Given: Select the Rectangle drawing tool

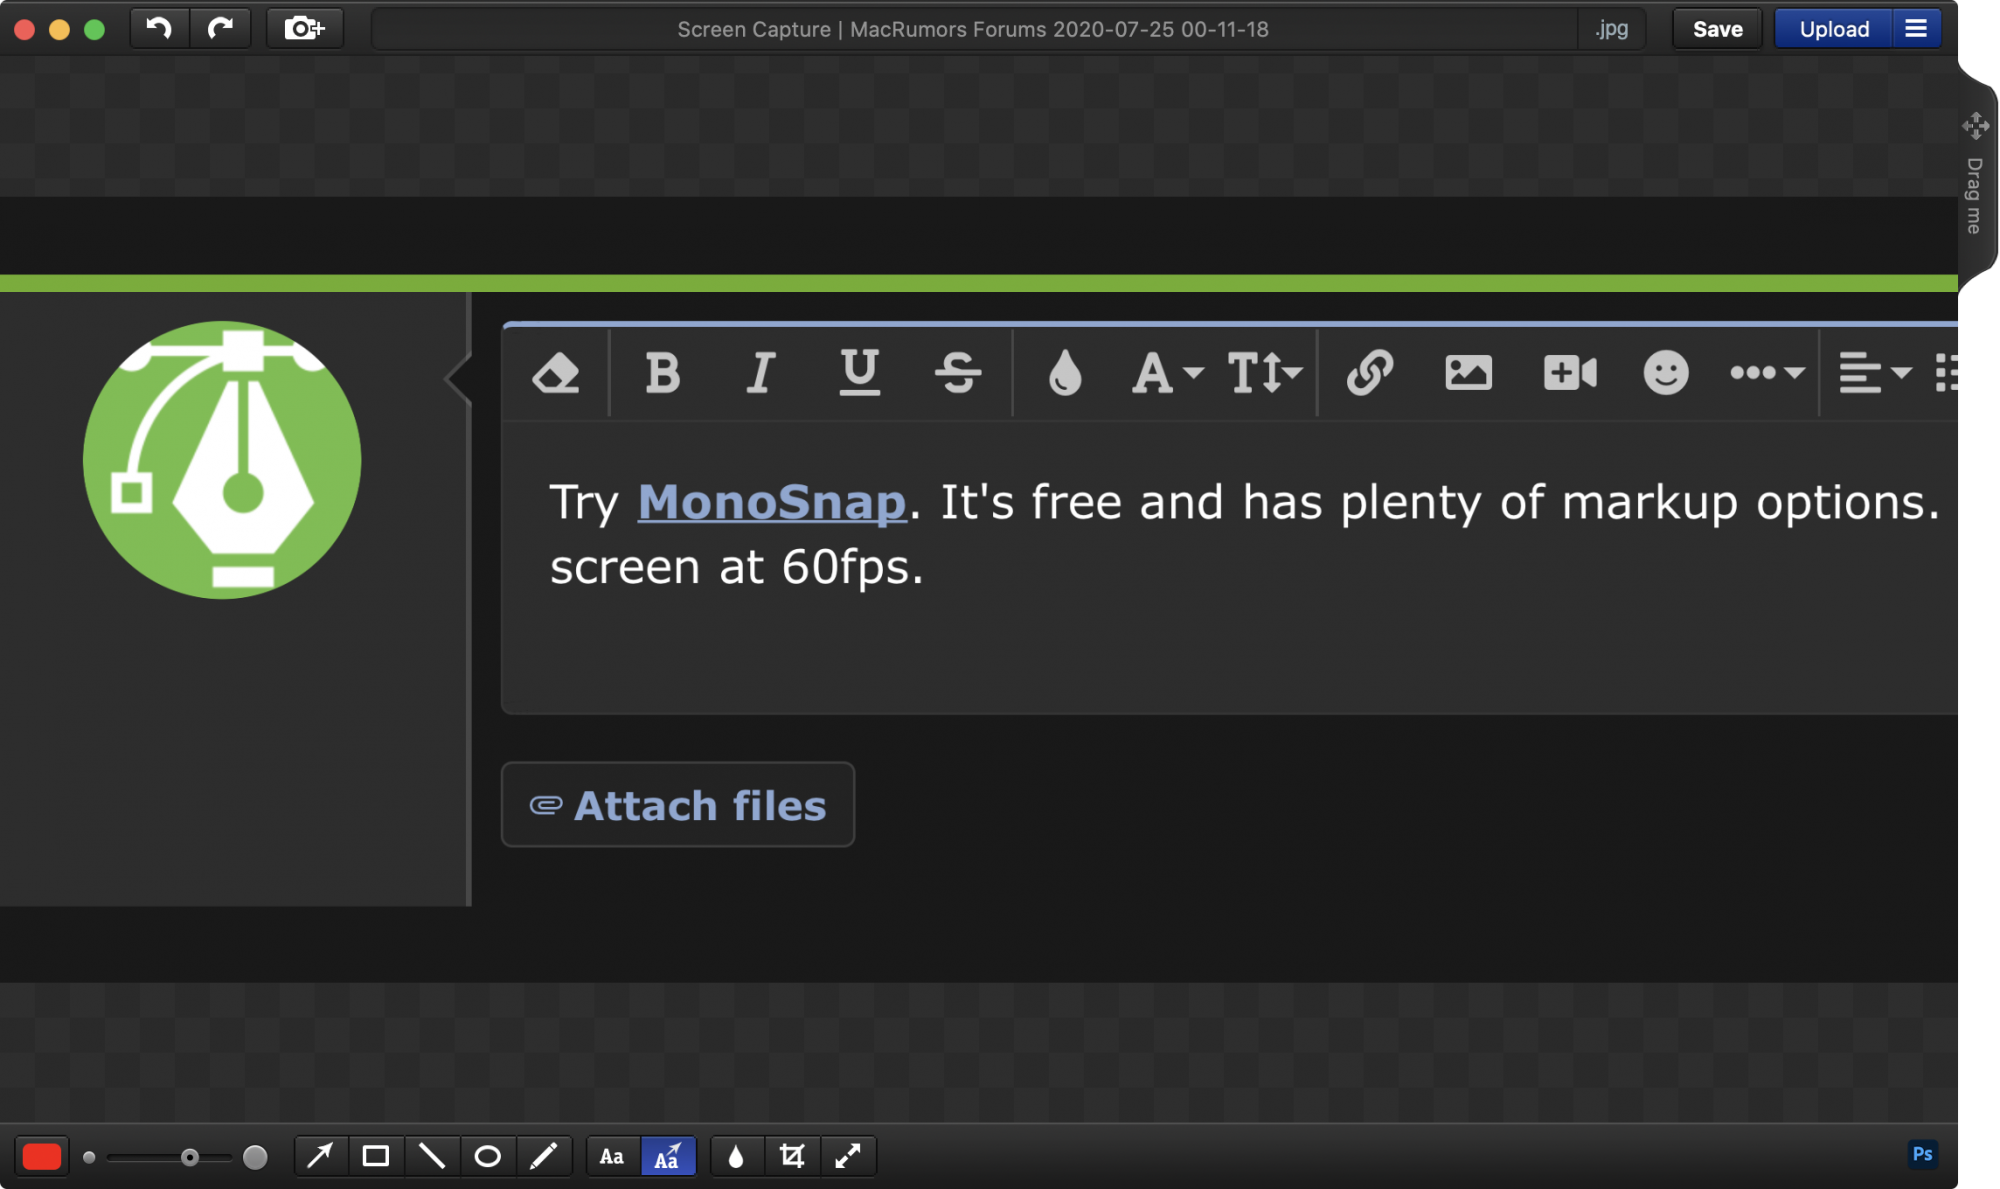Looking at the screenshot, I should (x=376, y=1156).
